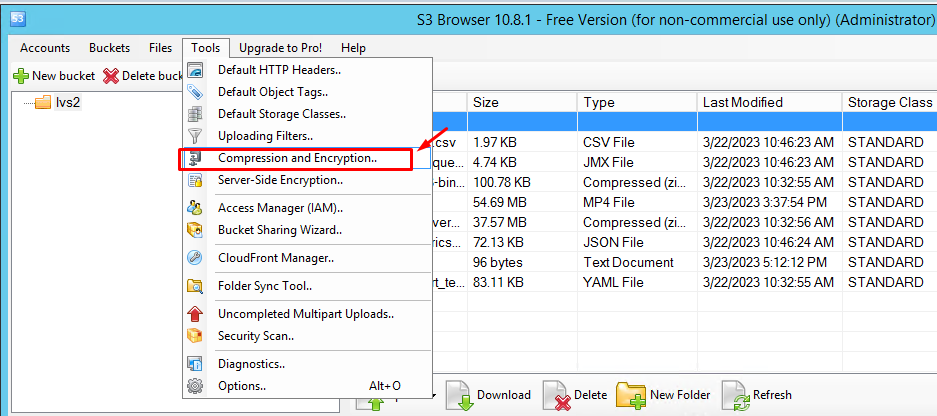Sort by Storage Class column header
Image resolution: width=937 pixels, height=416 pixels.
click(x=889, y=102)
